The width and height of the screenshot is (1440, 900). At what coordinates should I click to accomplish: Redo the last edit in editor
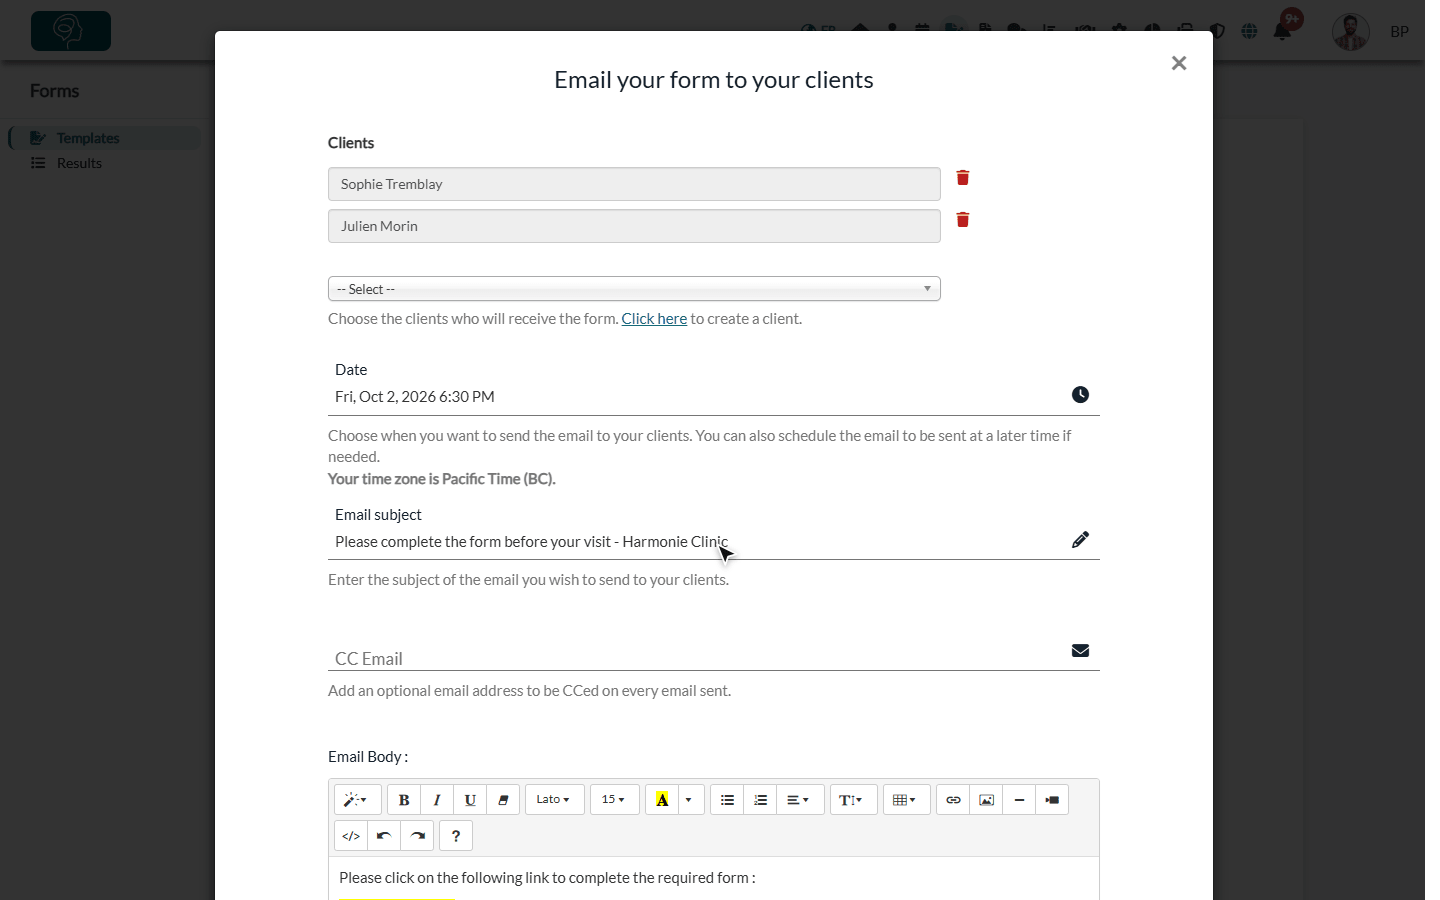tap(417, 836)
